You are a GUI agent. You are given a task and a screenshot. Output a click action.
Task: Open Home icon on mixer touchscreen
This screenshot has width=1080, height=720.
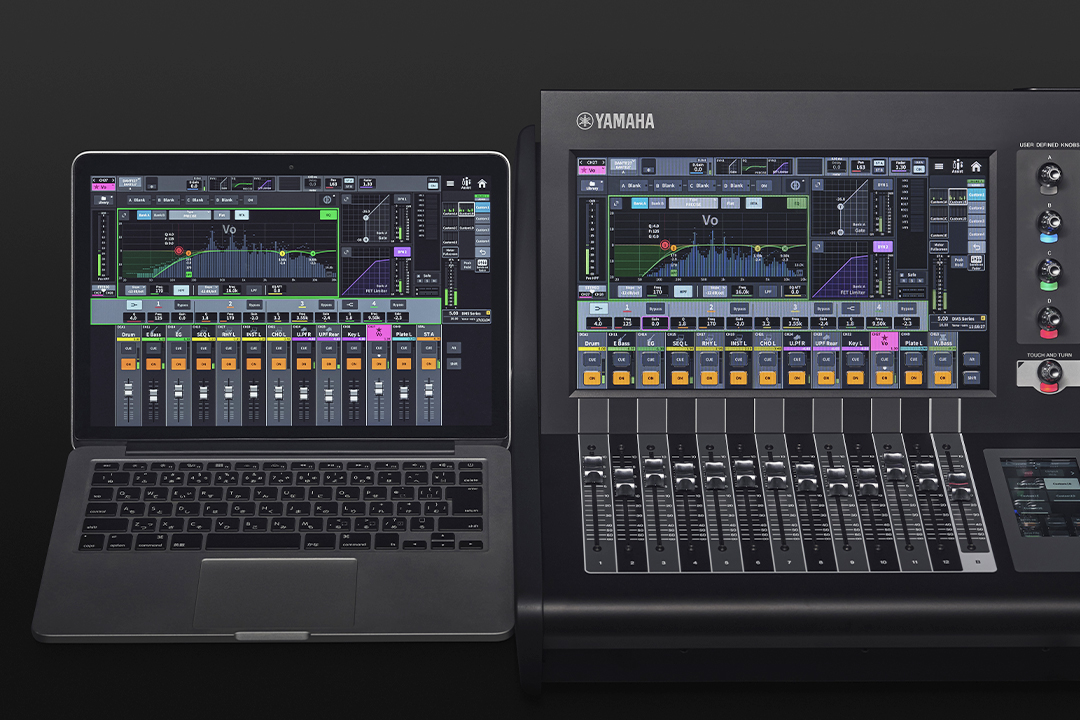click(x=976, y=166)
